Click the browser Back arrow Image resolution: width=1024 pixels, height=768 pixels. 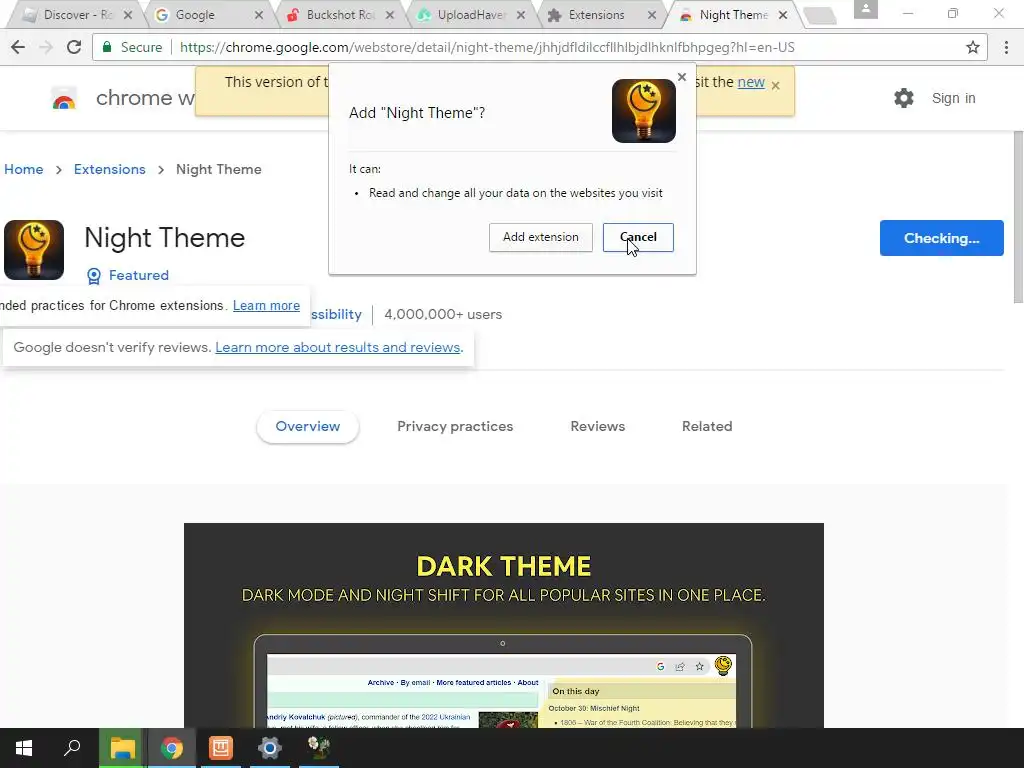pos(18,47)
